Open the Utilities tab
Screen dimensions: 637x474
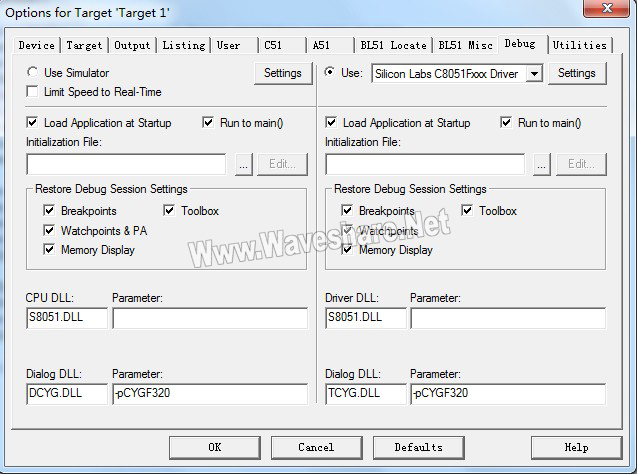pos(580,45)
